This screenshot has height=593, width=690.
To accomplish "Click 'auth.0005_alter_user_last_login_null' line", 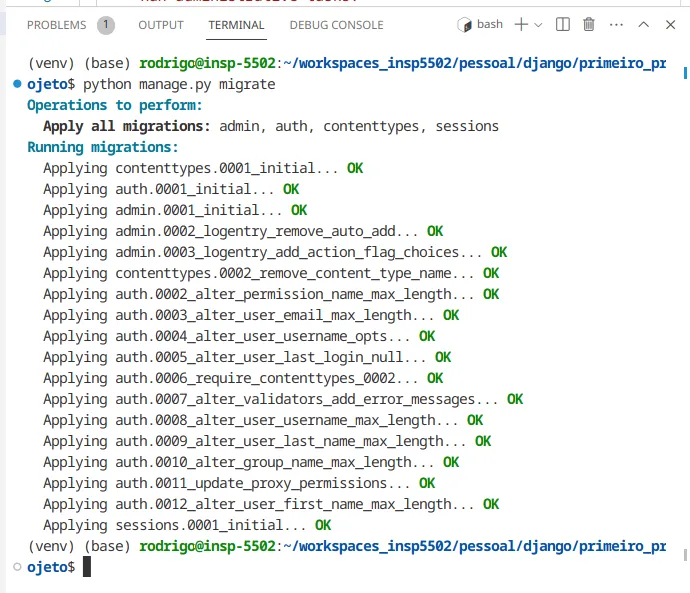I will click(x=247, y=357).
